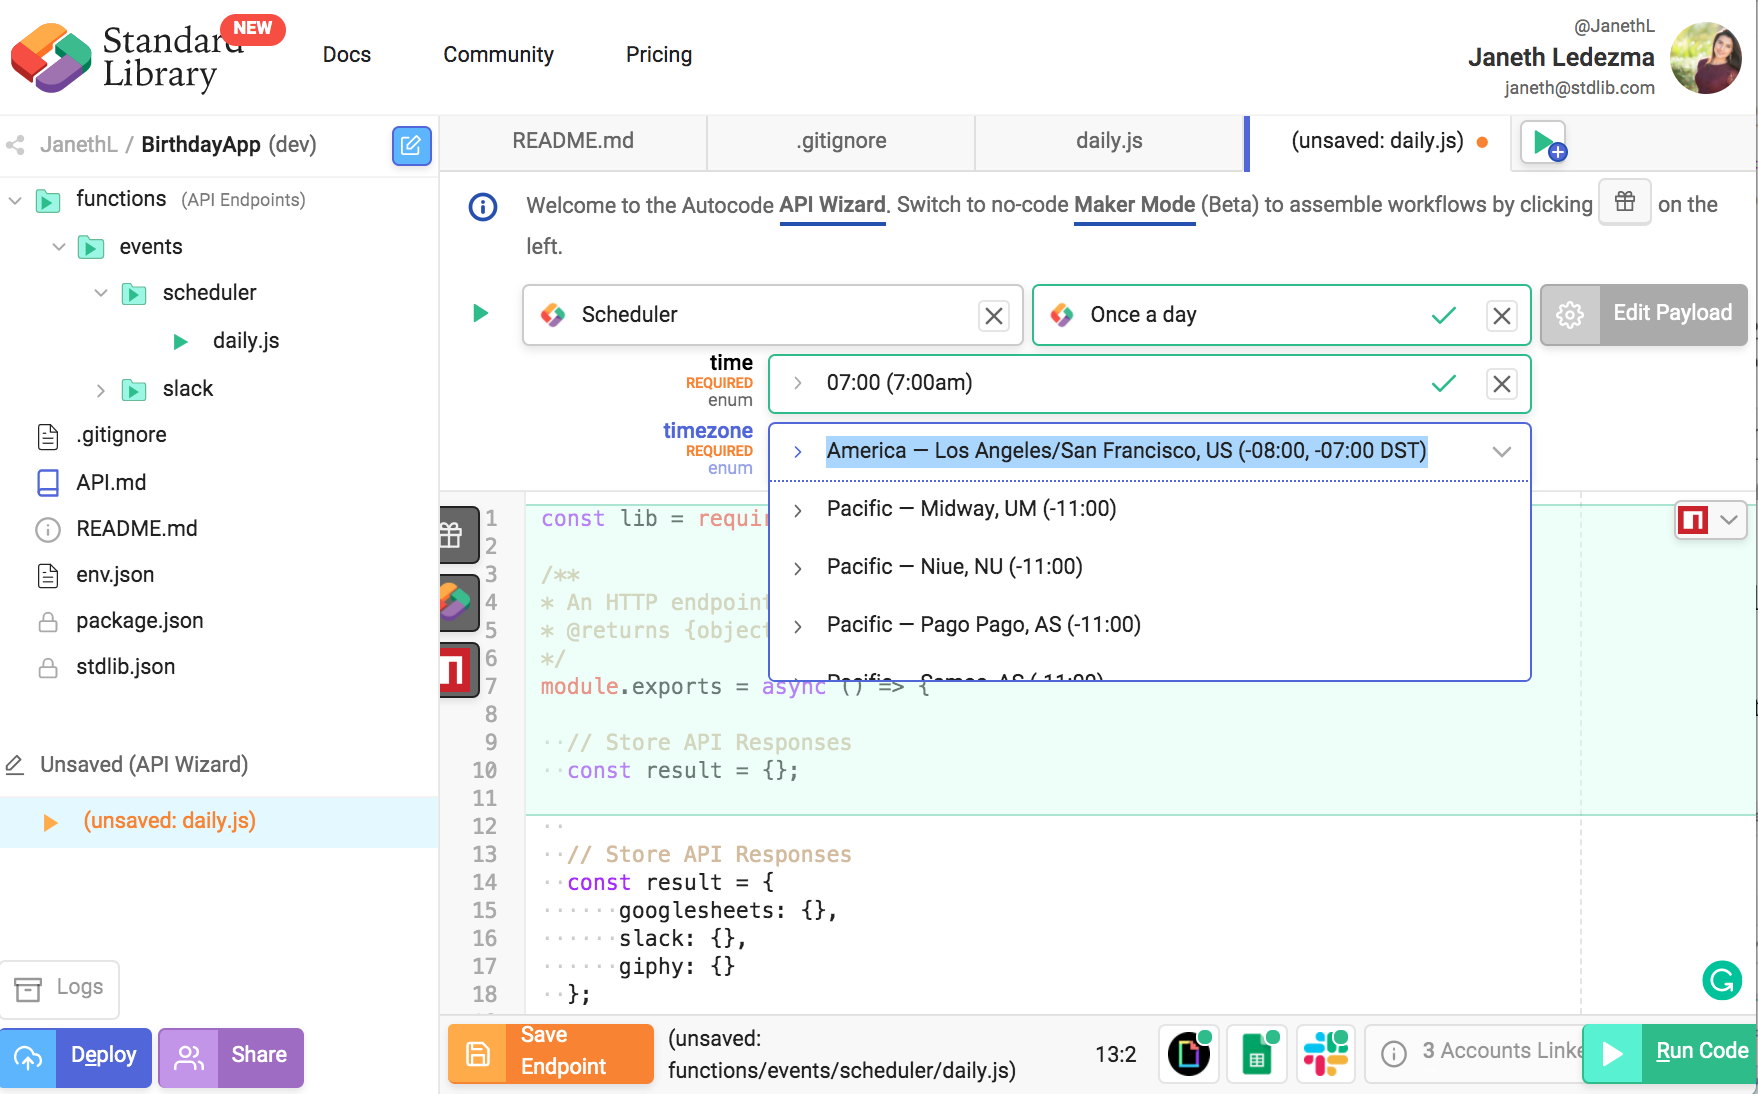
Task: Click the Standard Library logo
Action: point(128,57)
